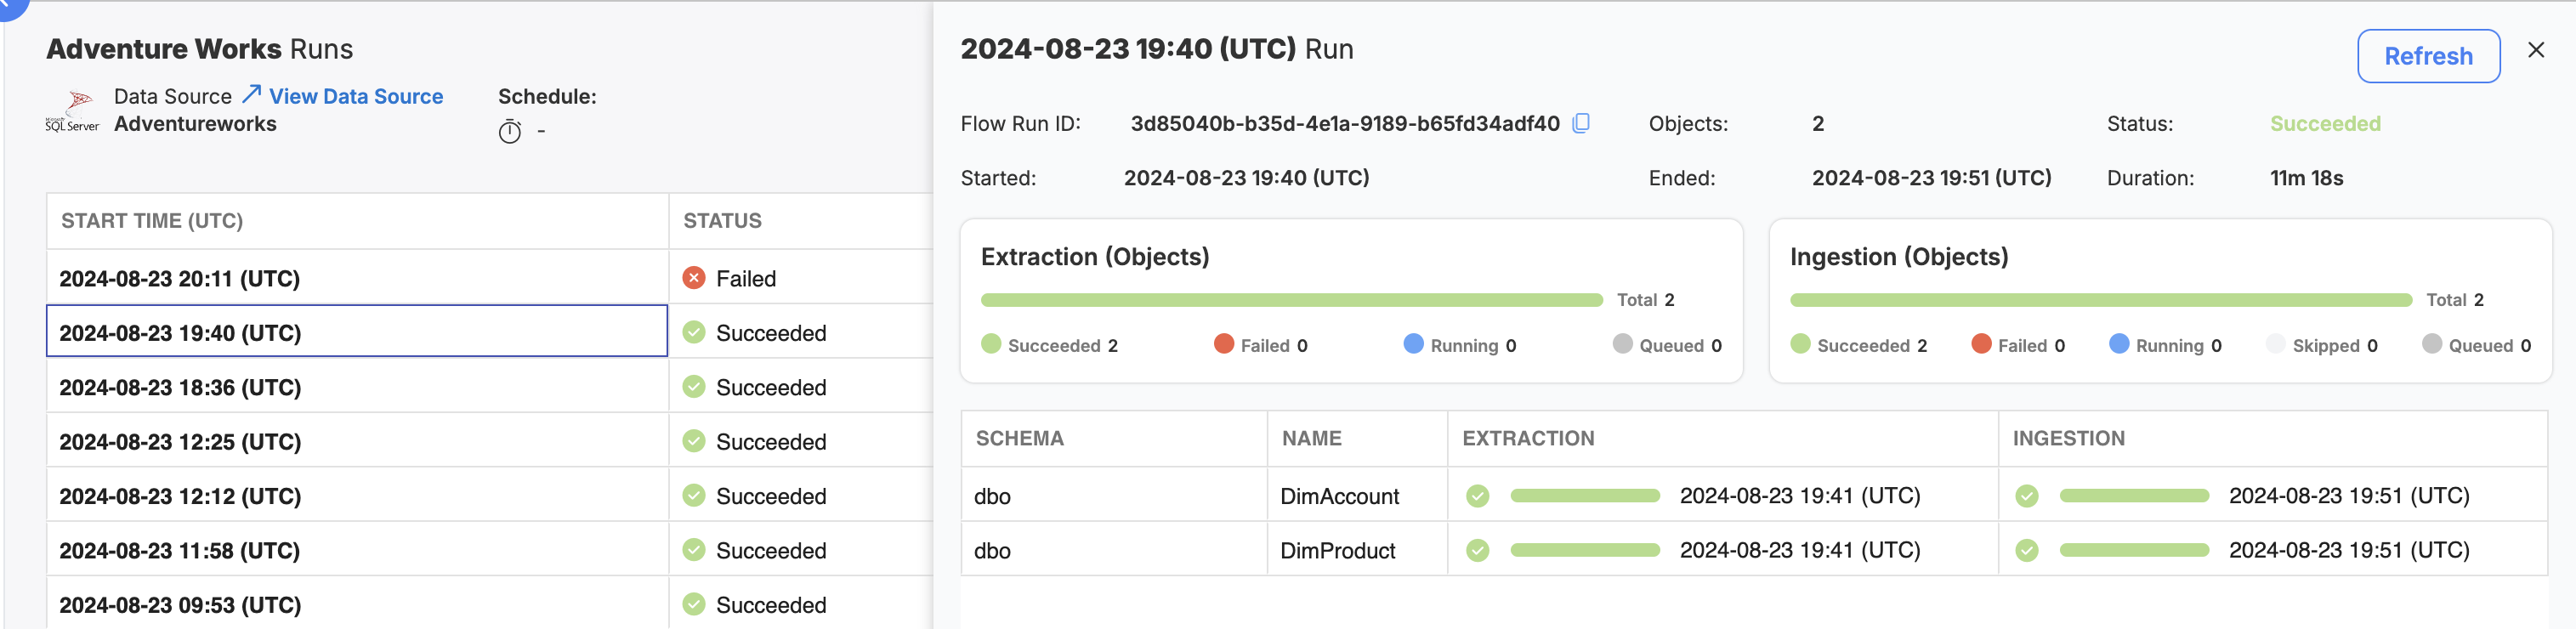Click DimAccount's extraction progress bar
This screenshot has height=629, width=2576.
click(1585, 496)
